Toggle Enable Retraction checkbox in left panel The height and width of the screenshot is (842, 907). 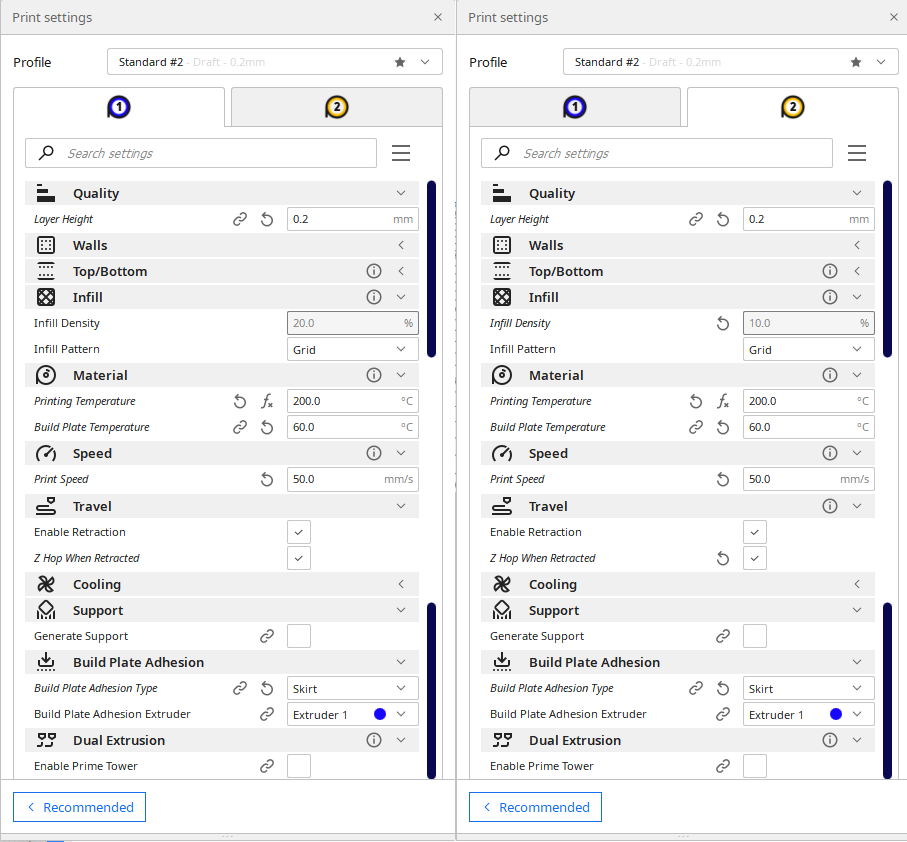(x=298, y=532)
